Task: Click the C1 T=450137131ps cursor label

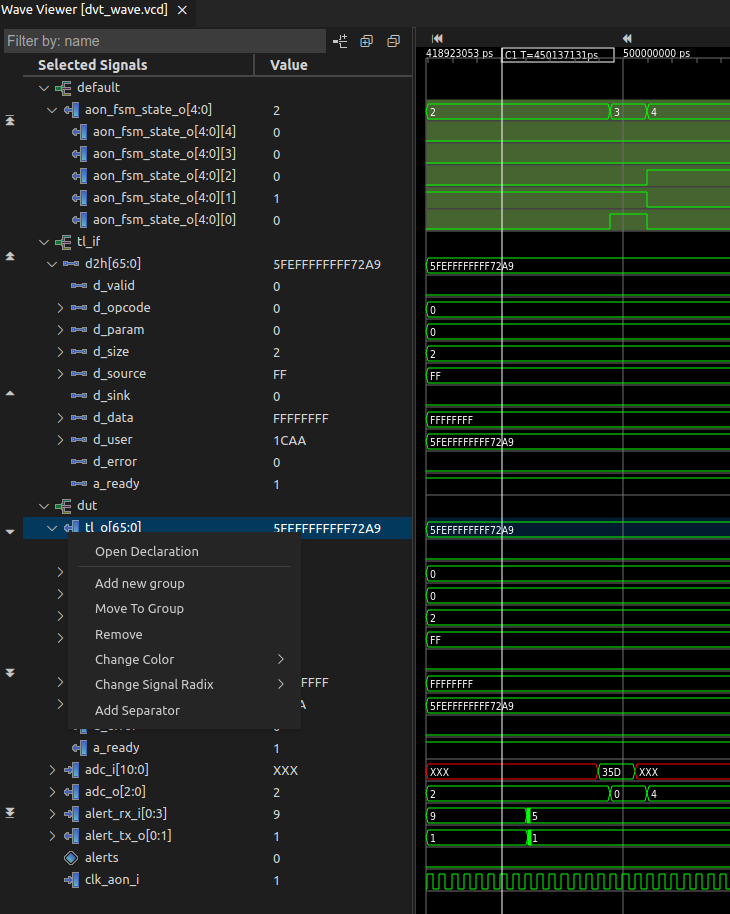Action: (558, 55)
